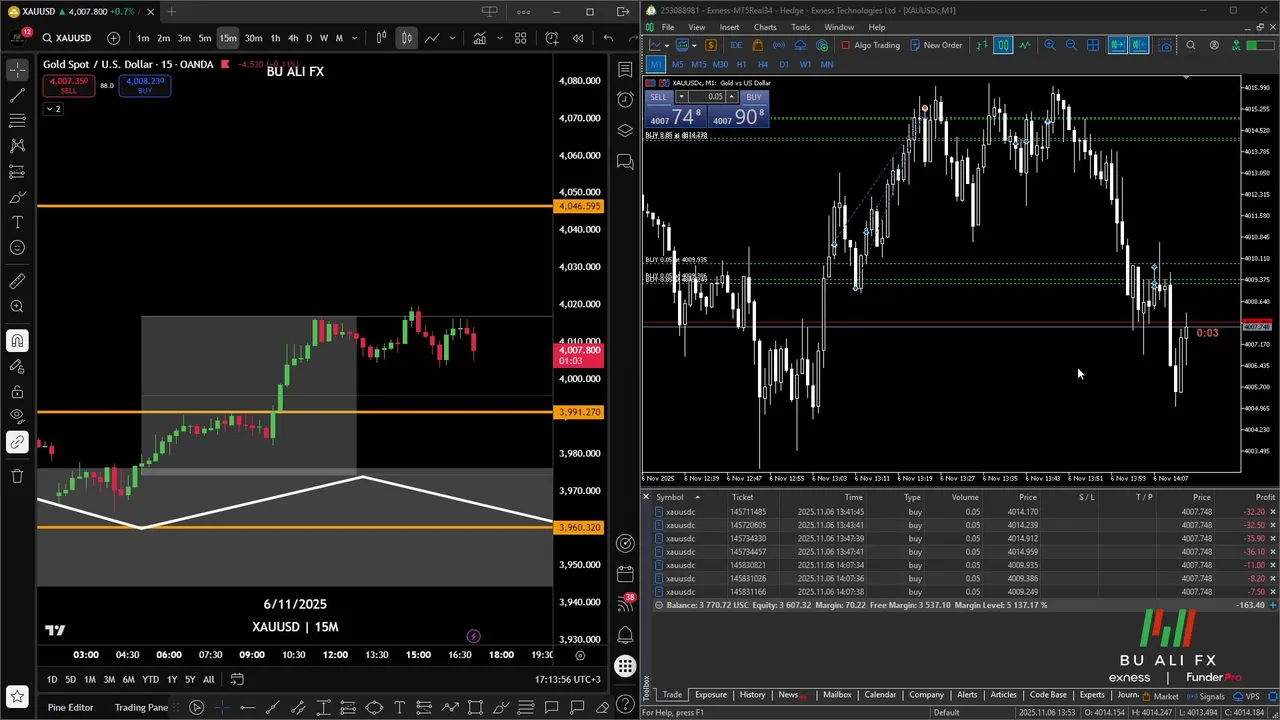1280x720 pixels.
Task: Increase lot volume with up arrow stepper
Action: 732,97
